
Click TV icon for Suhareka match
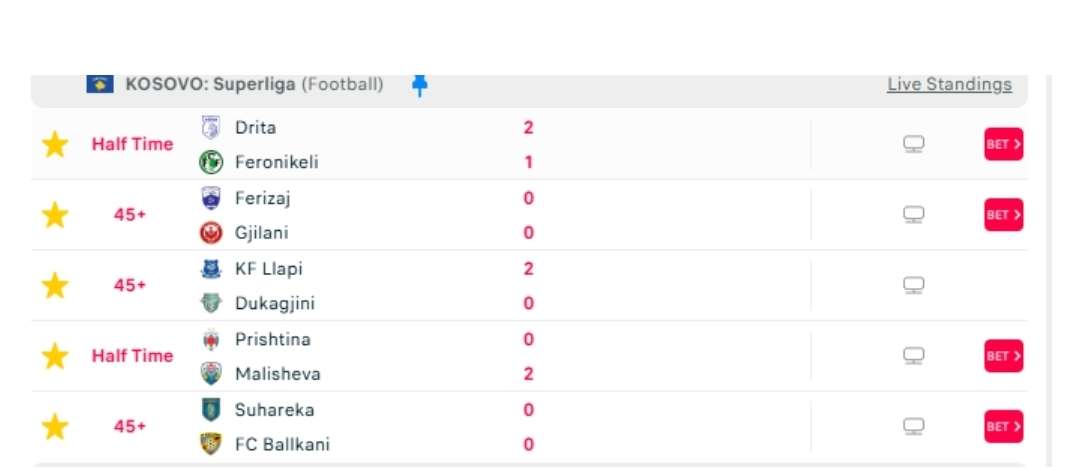(913, 426)
